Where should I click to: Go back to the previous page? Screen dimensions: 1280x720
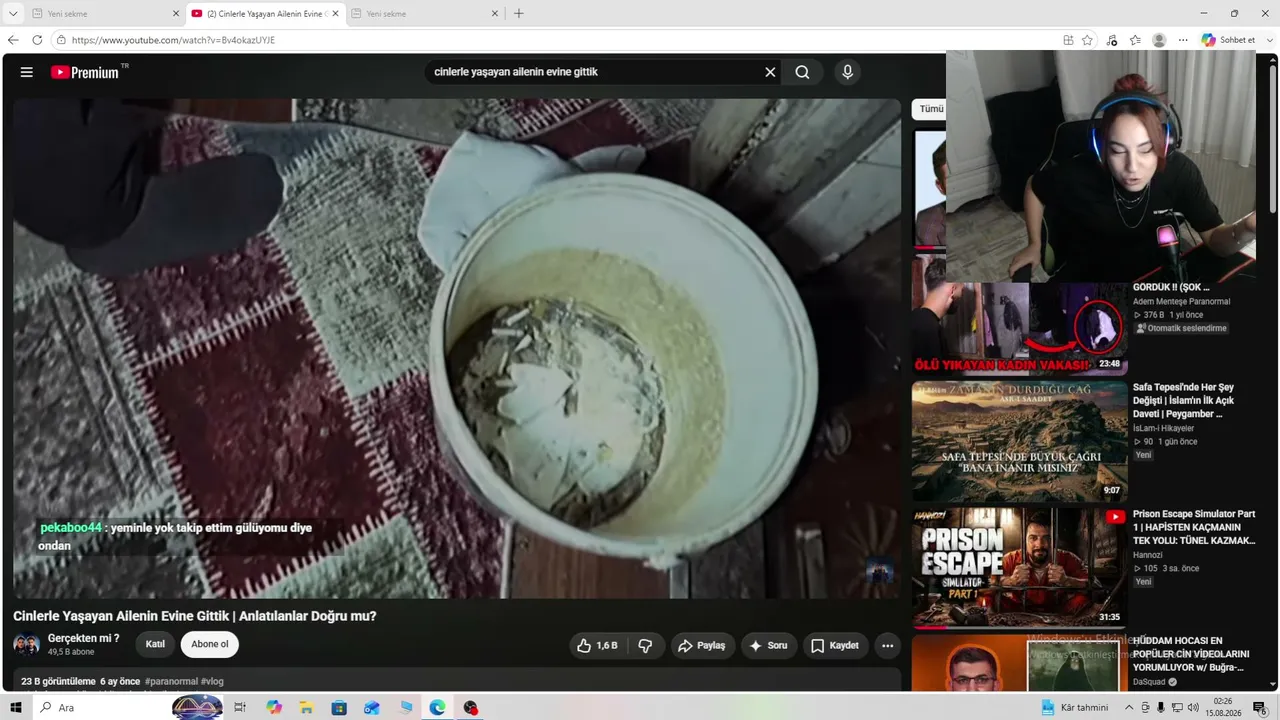click(13, 40)
